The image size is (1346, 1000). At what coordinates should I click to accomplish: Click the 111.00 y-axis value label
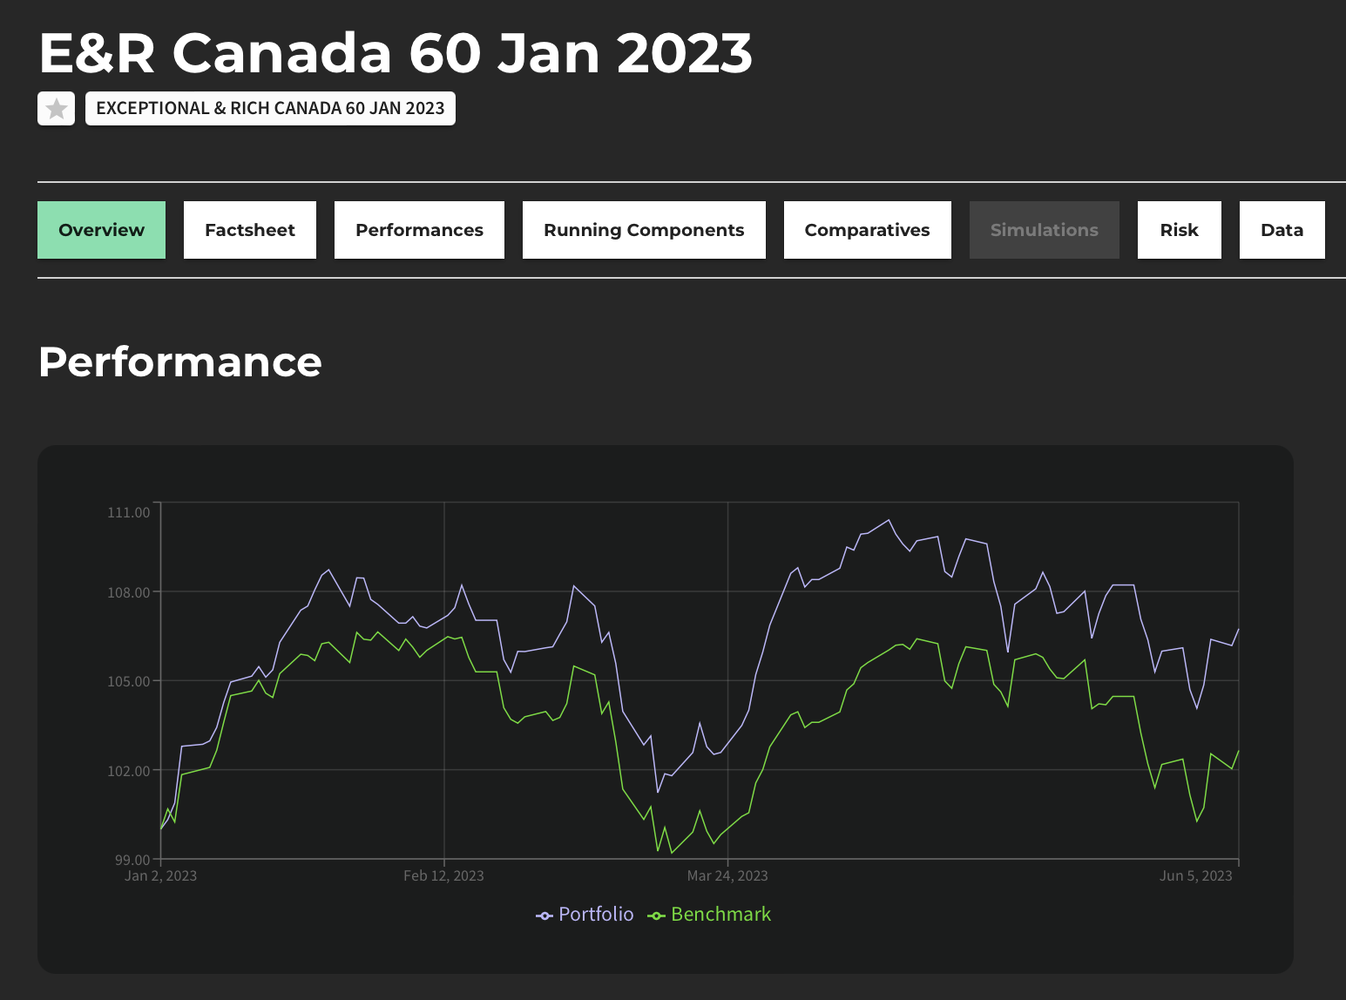tap(129, 512)
